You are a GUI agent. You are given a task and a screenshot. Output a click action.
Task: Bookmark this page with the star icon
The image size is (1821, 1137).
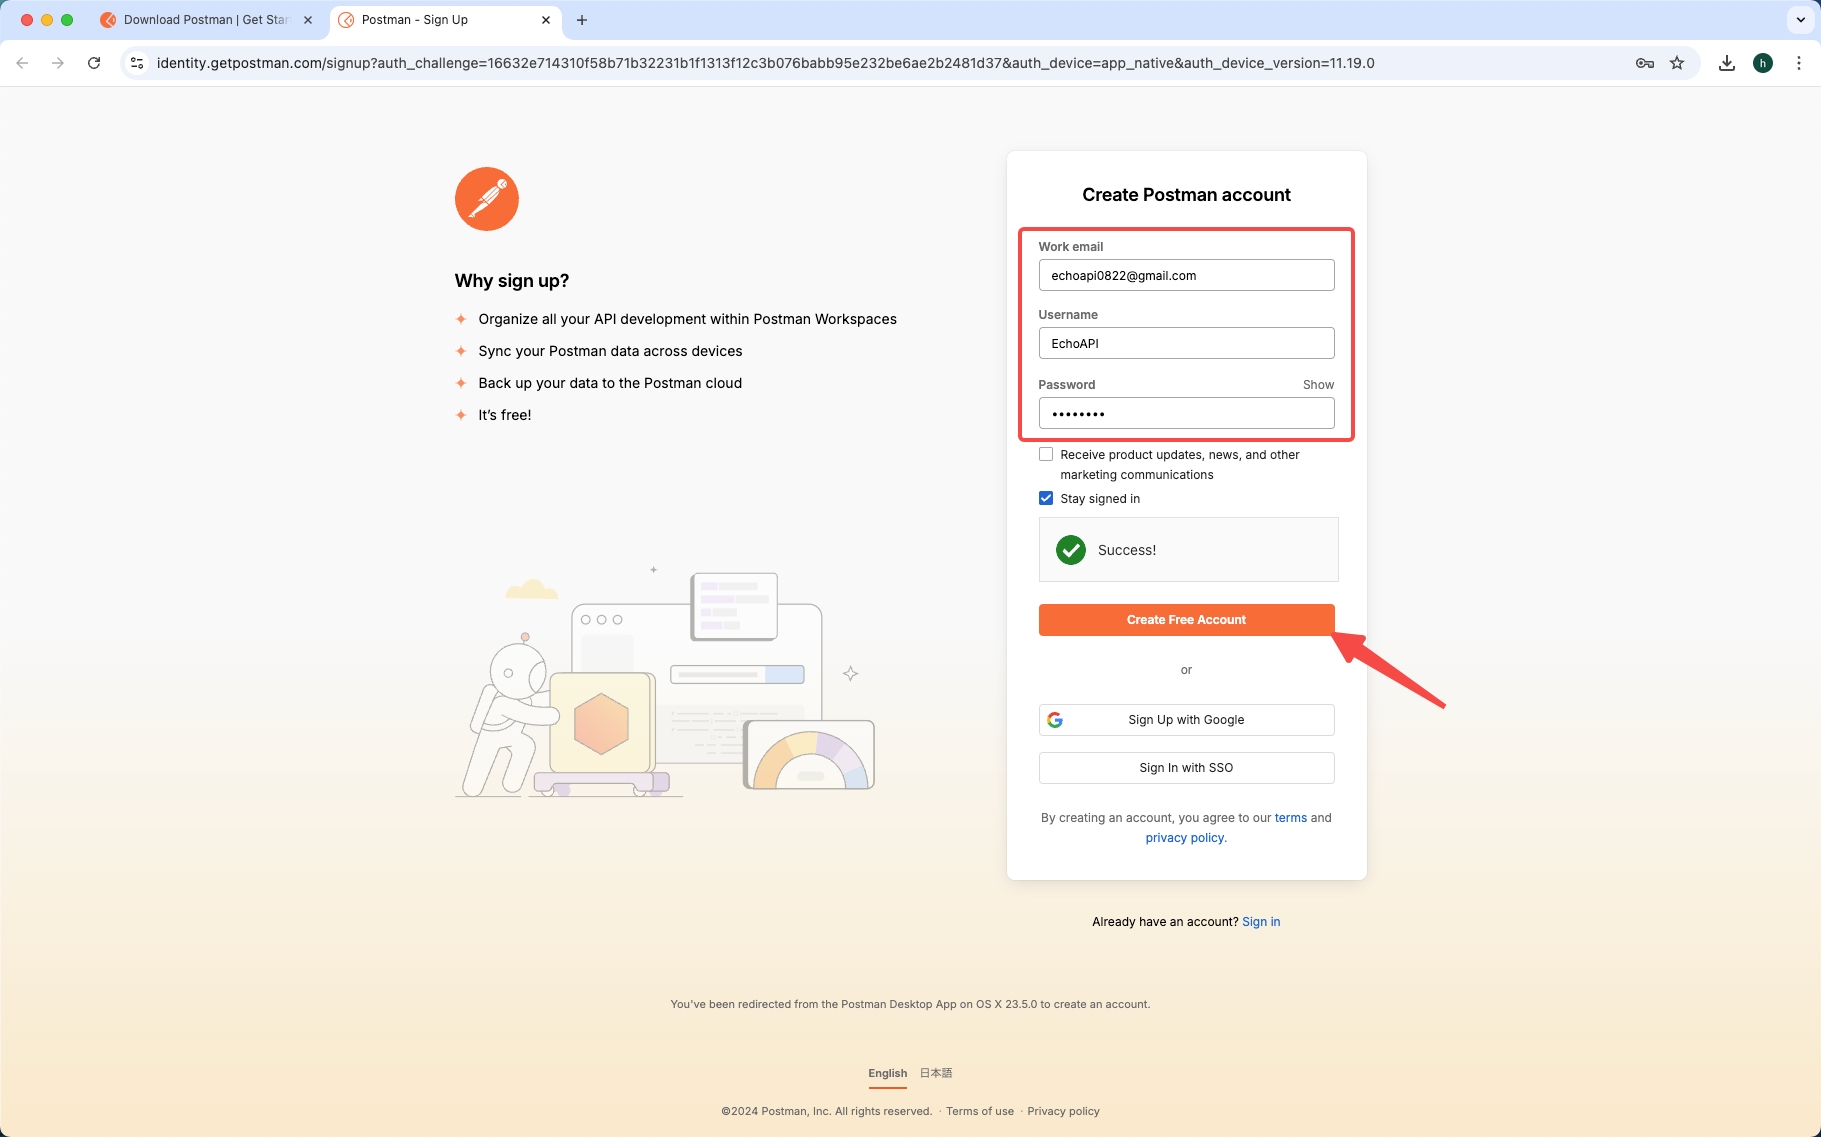click(1677, 63)
